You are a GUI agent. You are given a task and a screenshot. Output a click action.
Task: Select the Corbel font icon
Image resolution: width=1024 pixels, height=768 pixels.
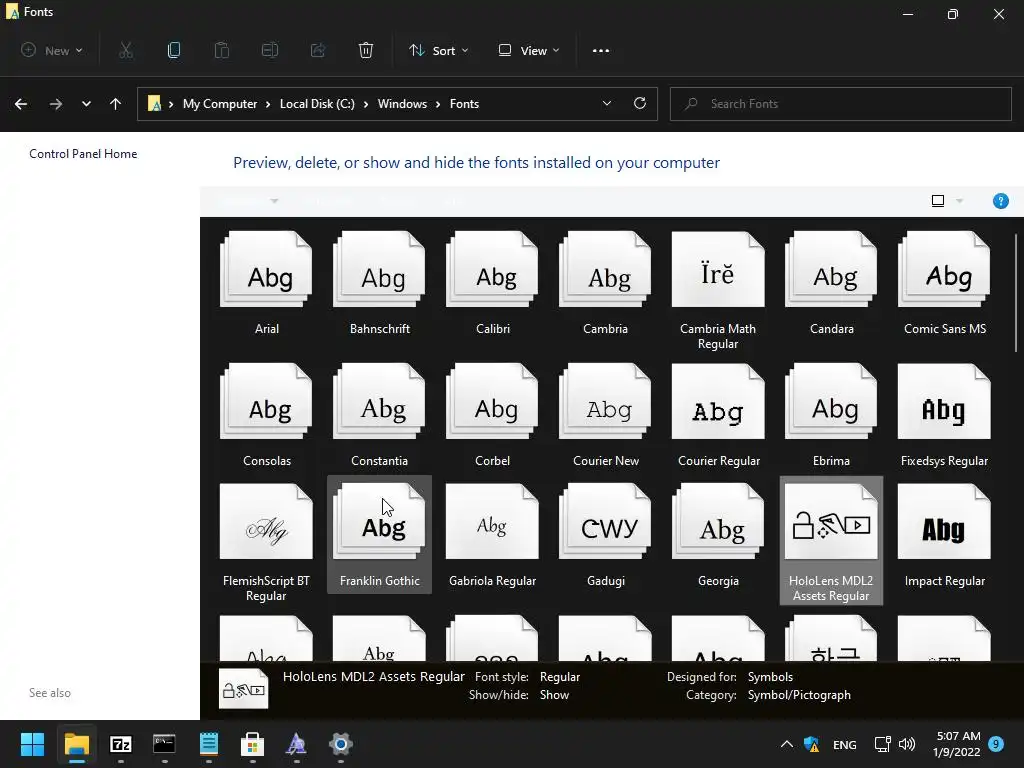(x=492, y=402)
